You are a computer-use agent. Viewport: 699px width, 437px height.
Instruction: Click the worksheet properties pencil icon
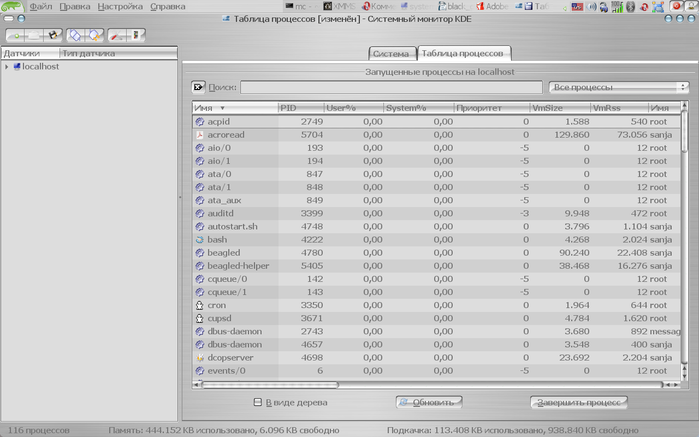pyautogui.click(x=117, y=35)
